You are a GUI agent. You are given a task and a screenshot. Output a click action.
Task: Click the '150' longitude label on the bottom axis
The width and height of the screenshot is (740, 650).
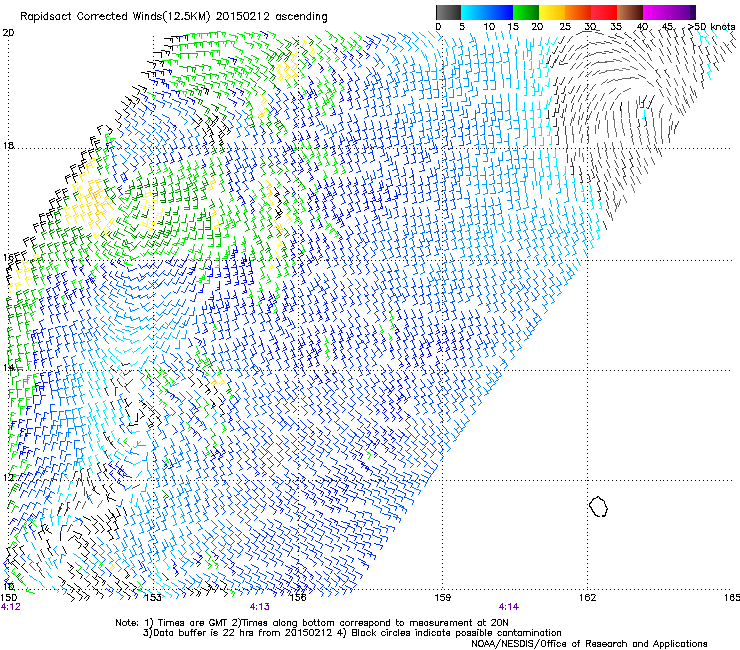9,598
